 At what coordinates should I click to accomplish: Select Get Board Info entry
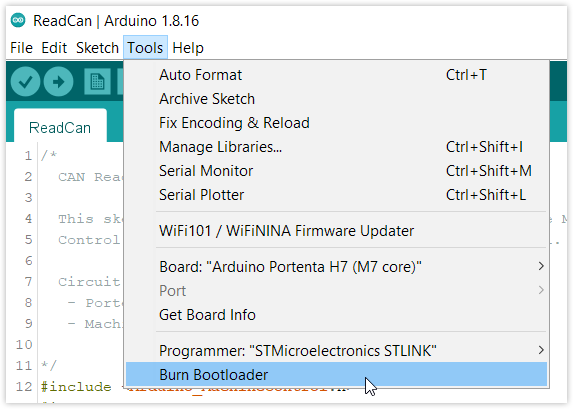[x=336, y=315]
